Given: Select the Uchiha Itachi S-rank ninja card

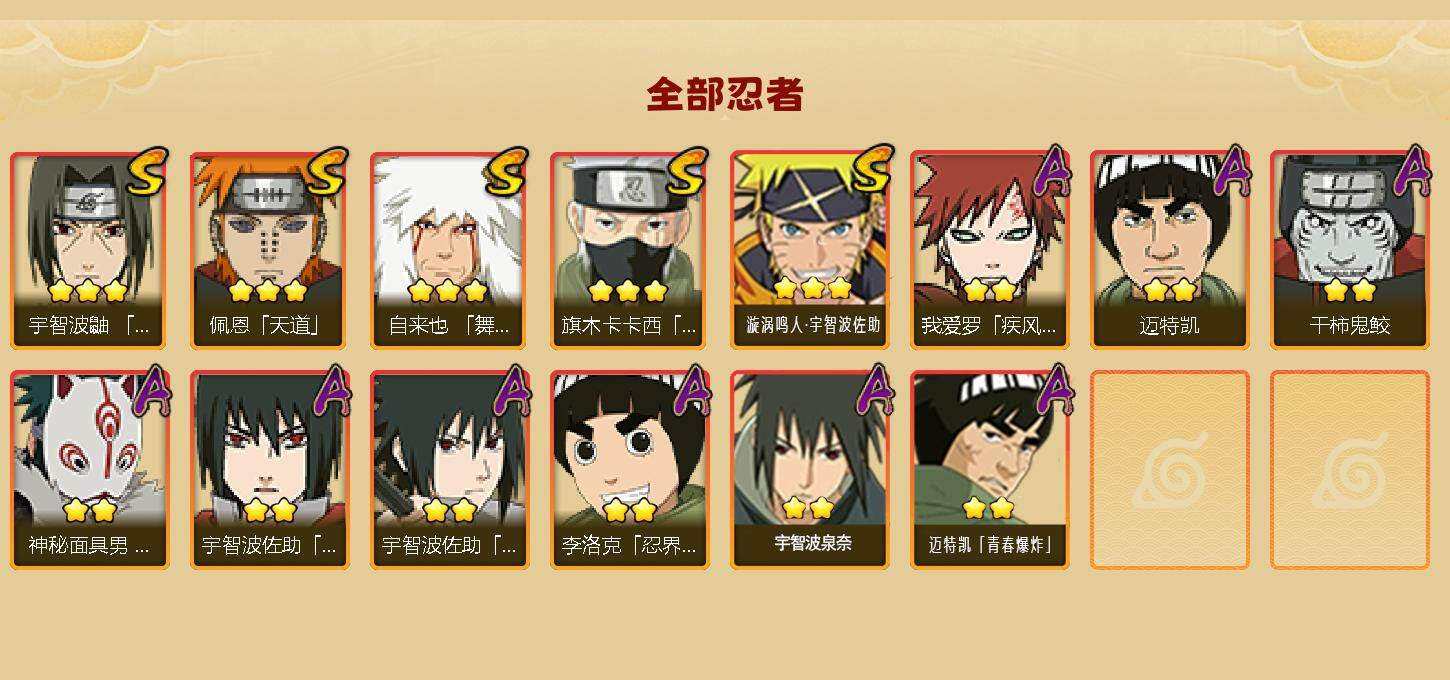Looking at the screenshot, I should click(90, 250).
